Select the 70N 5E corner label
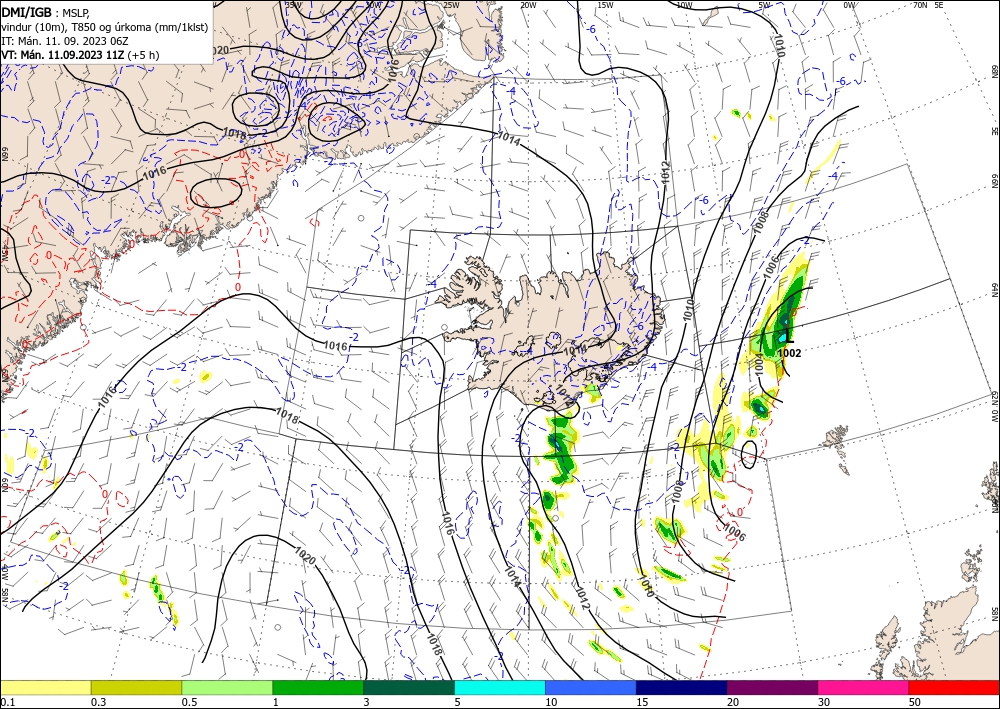The height and width of the screenshot is (709, 1000). tap(929, 5)
